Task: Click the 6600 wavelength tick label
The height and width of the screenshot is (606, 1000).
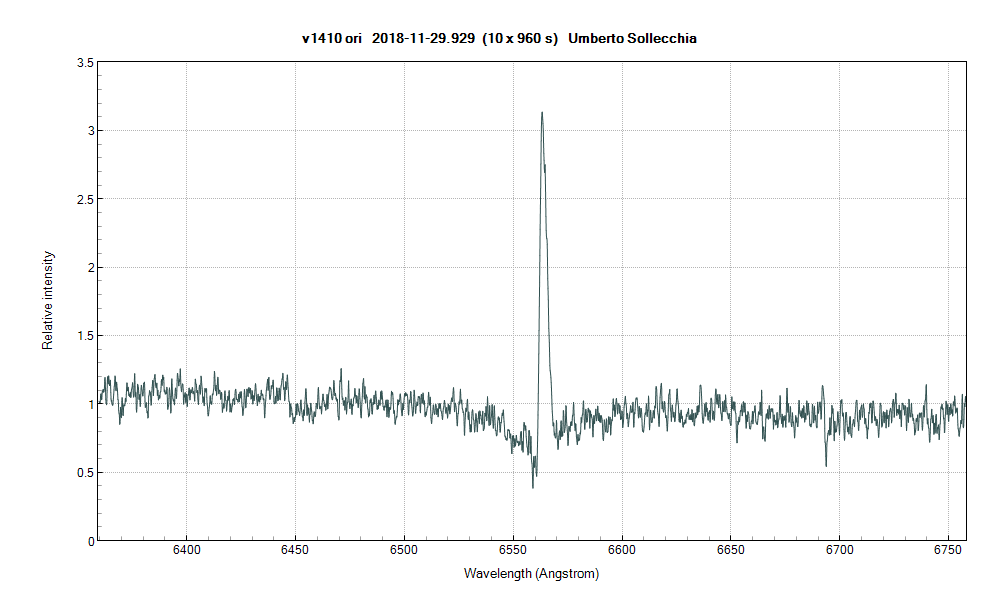Action: [621, 551]
